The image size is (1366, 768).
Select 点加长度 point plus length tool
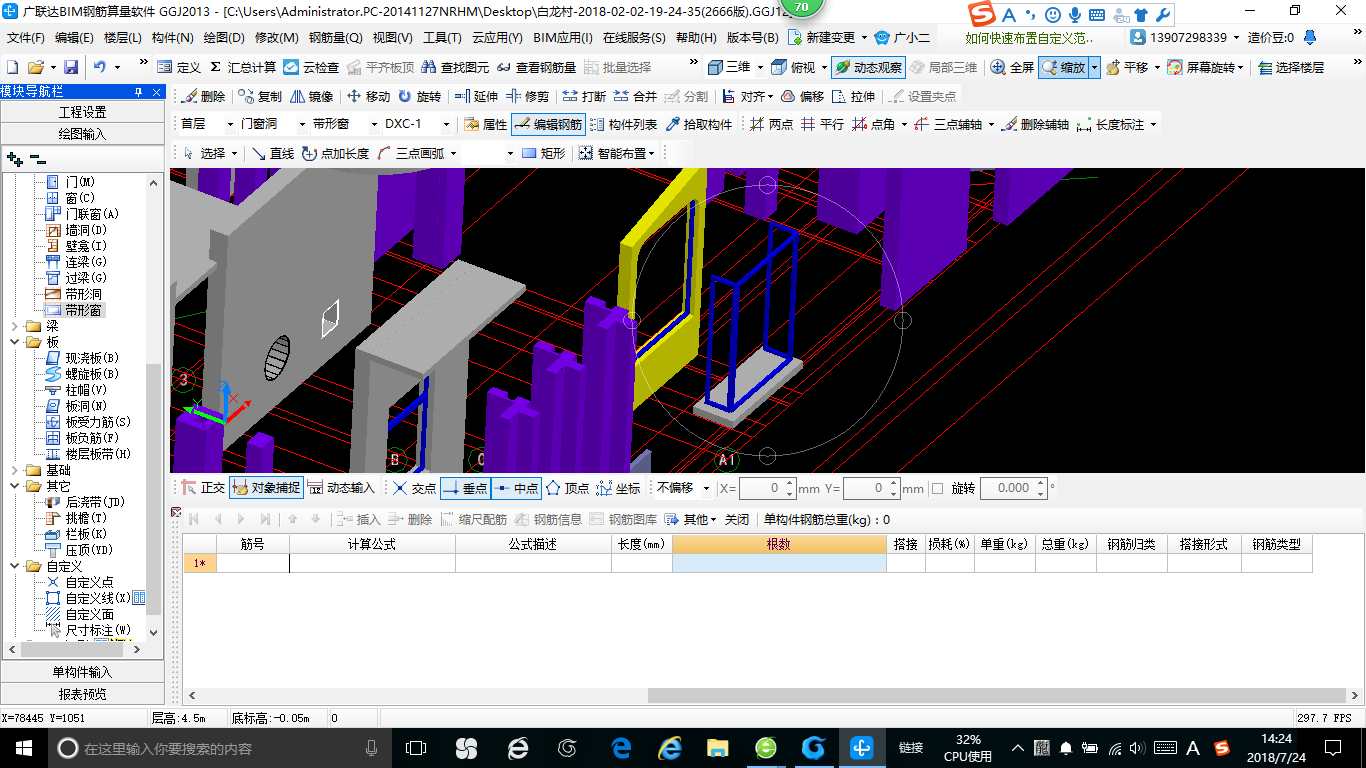coord(336,153)
